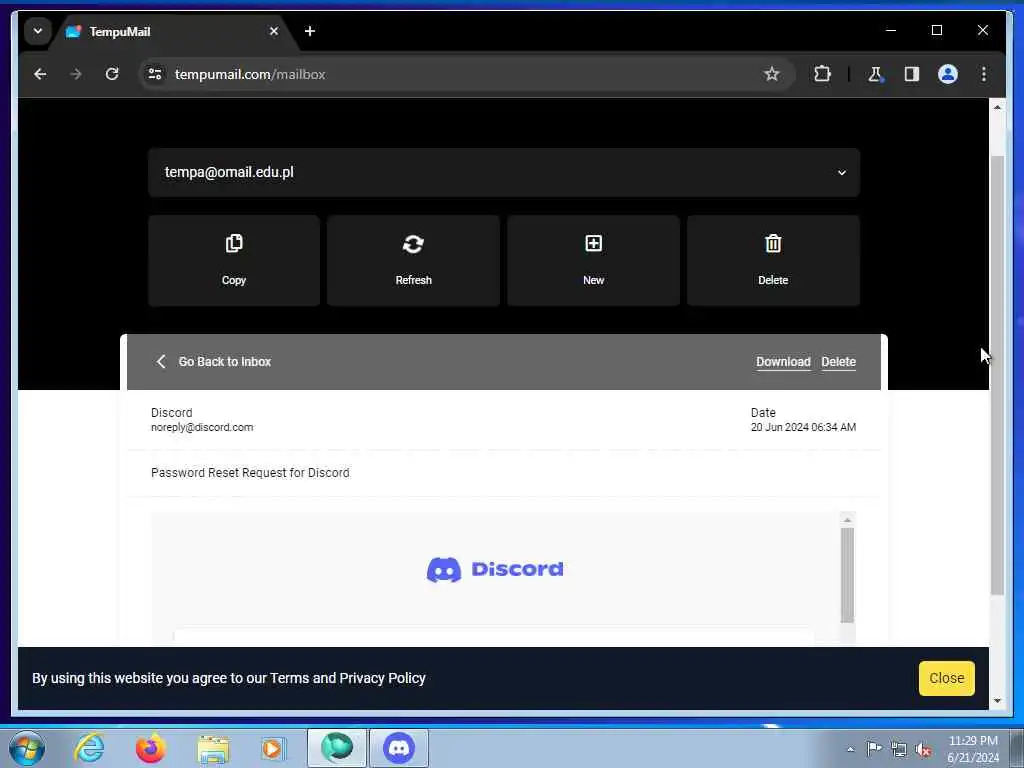Open a new browser tab

click(310, 31)
